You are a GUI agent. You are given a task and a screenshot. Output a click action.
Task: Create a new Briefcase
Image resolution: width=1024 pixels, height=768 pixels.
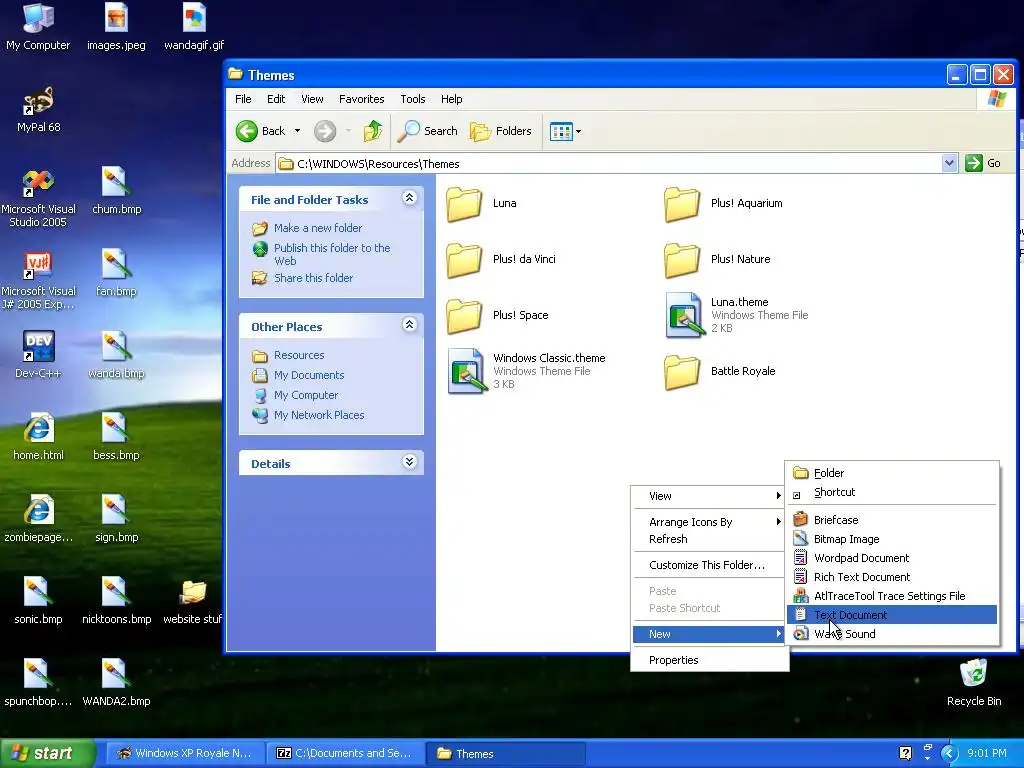coord(892,520)
